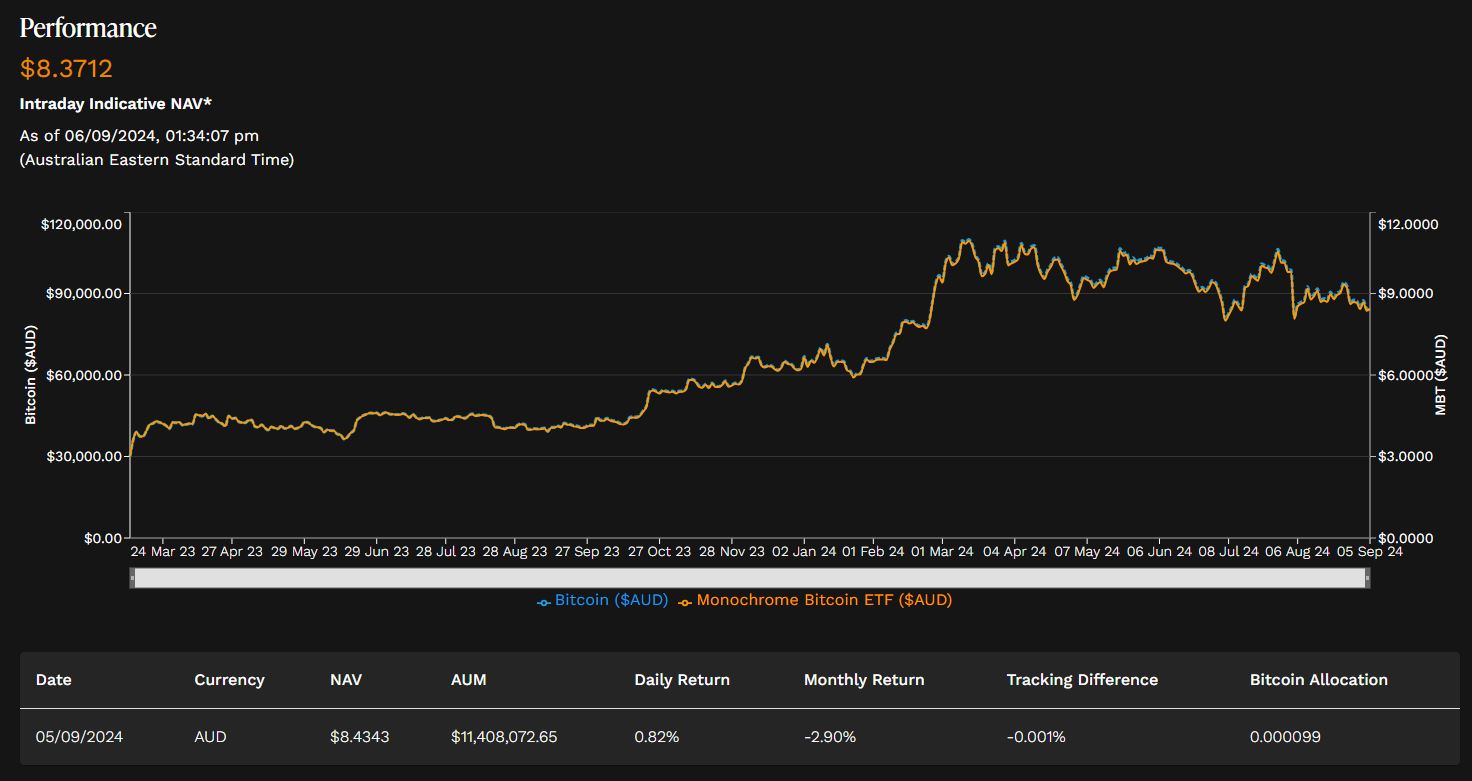Select the Date column header
The height and width of the screenshot is (781, 1472).
pos(53,679)
